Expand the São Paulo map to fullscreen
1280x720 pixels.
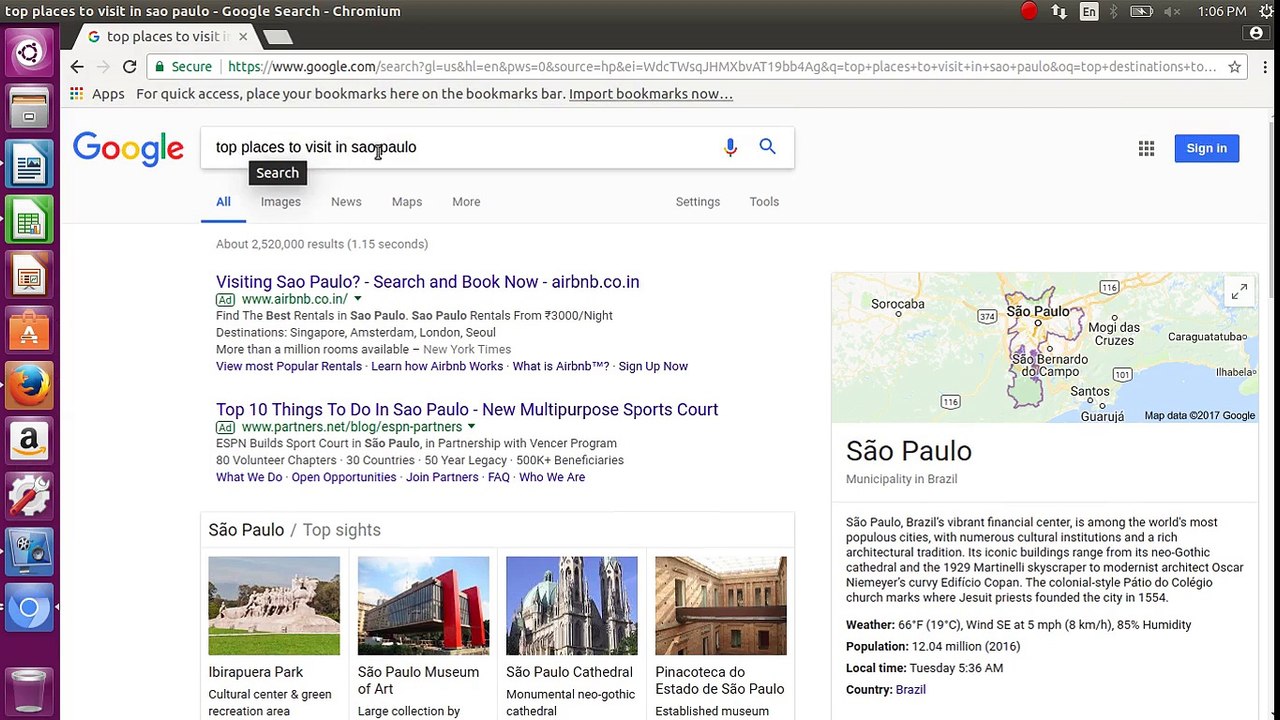click(1239, 291)
